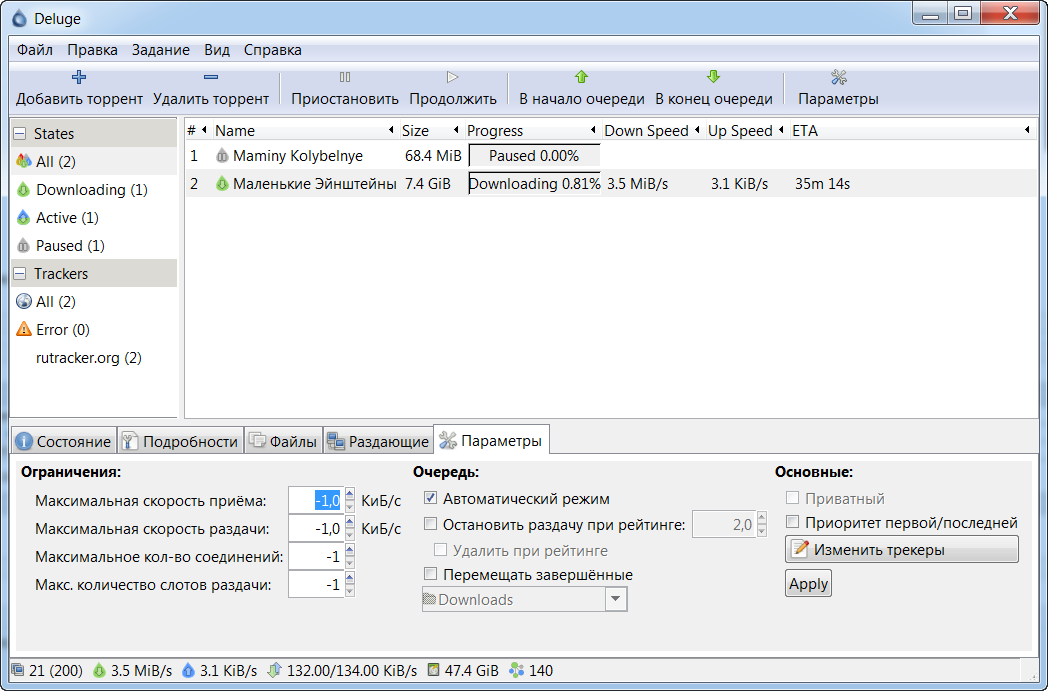Open the Правка menu
The image size is (1048, 691).
(92, 49)
